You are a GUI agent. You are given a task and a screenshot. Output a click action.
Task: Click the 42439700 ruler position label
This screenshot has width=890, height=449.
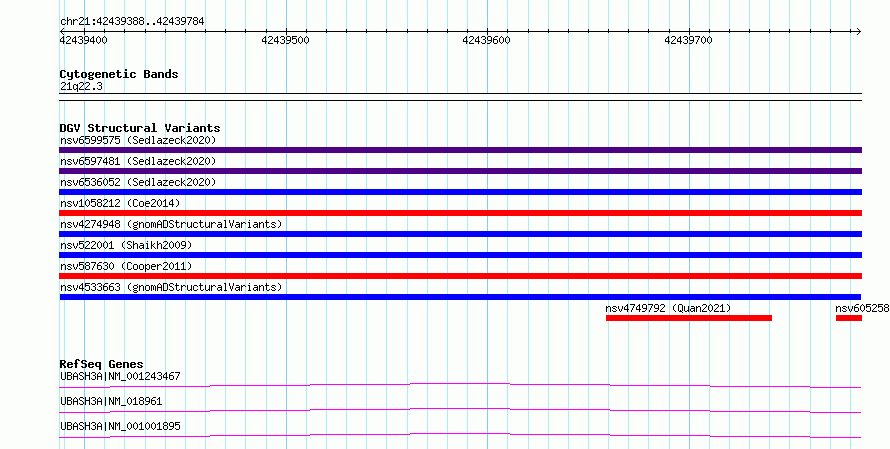point(688,40)
